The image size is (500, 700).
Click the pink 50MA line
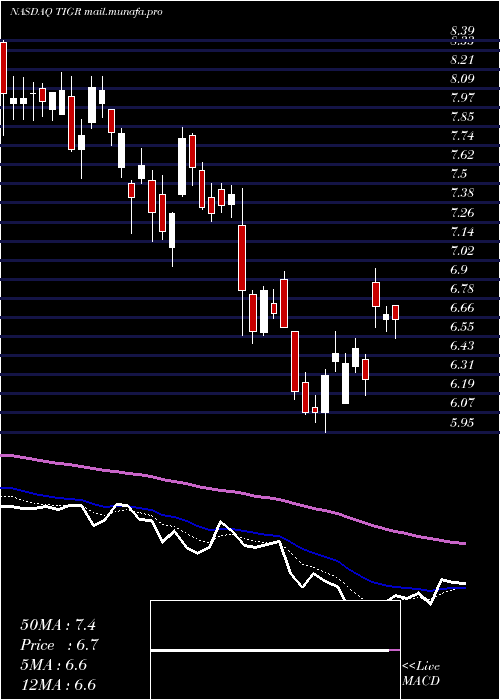click(232, 492)
